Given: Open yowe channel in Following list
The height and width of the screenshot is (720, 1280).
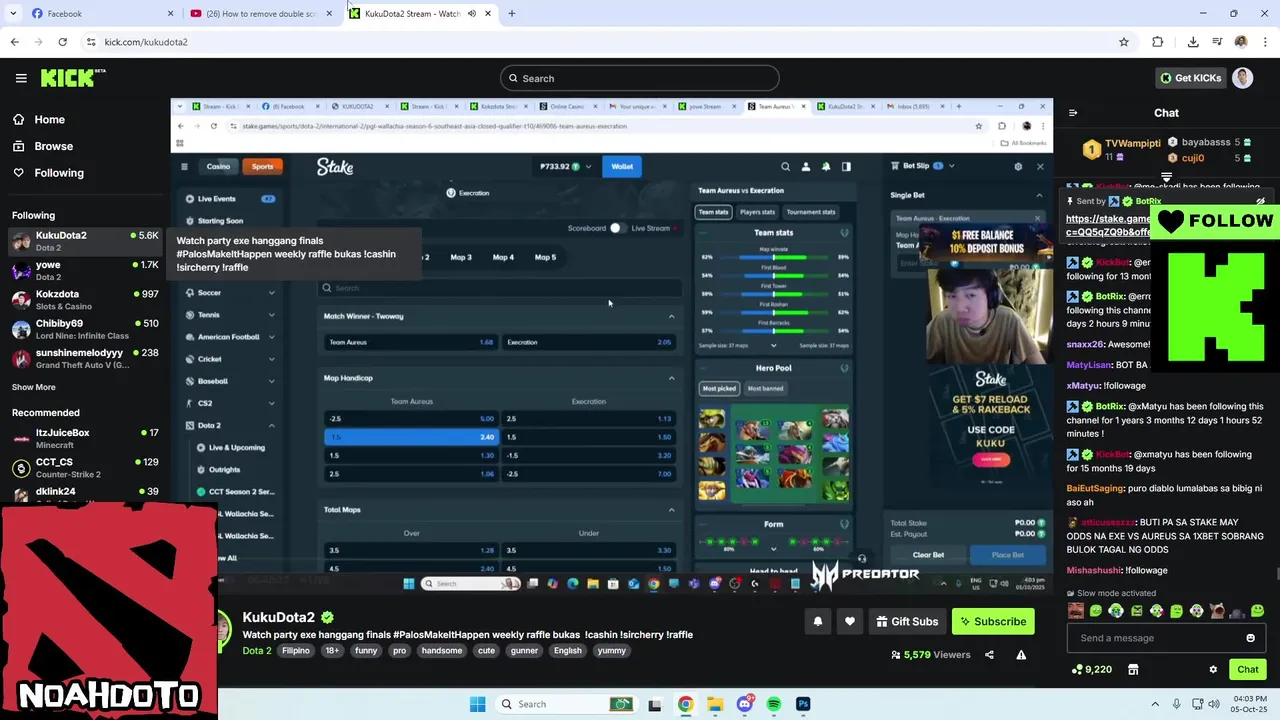Looking at the screenshot, I should pos(85,270).
